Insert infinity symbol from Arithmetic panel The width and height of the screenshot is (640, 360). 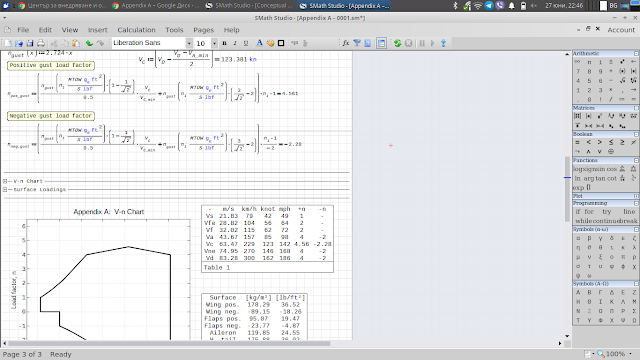coord(578,62)
